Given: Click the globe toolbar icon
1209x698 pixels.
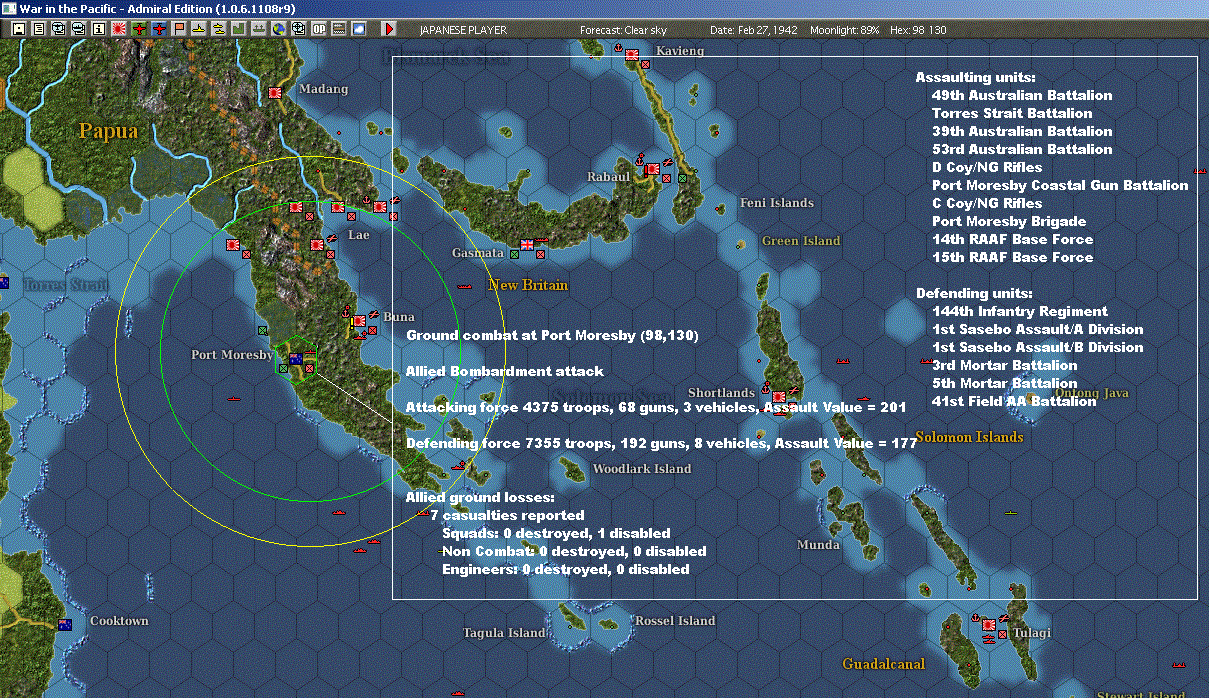Looking at the screenshot, I should point(279,29).
